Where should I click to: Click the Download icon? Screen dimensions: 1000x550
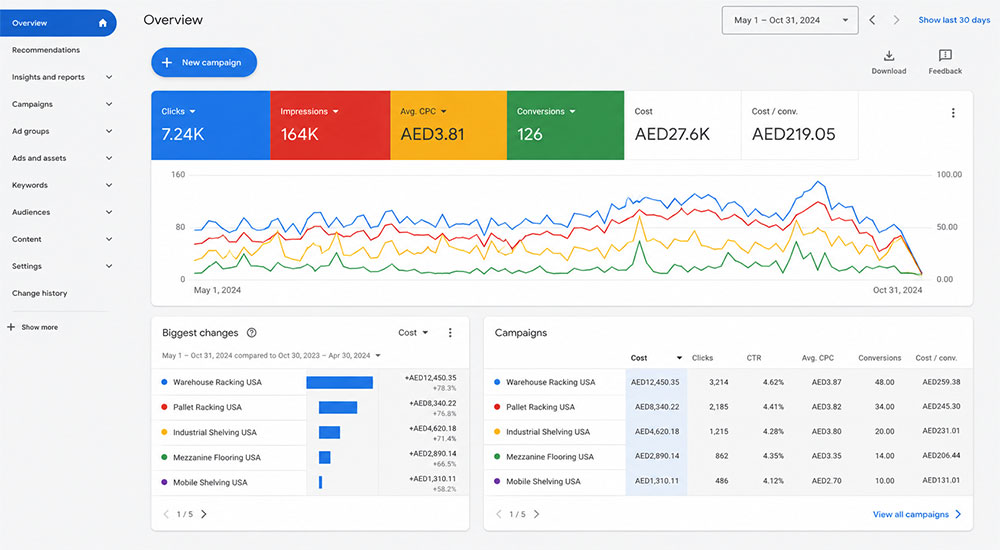click(888, 56)
